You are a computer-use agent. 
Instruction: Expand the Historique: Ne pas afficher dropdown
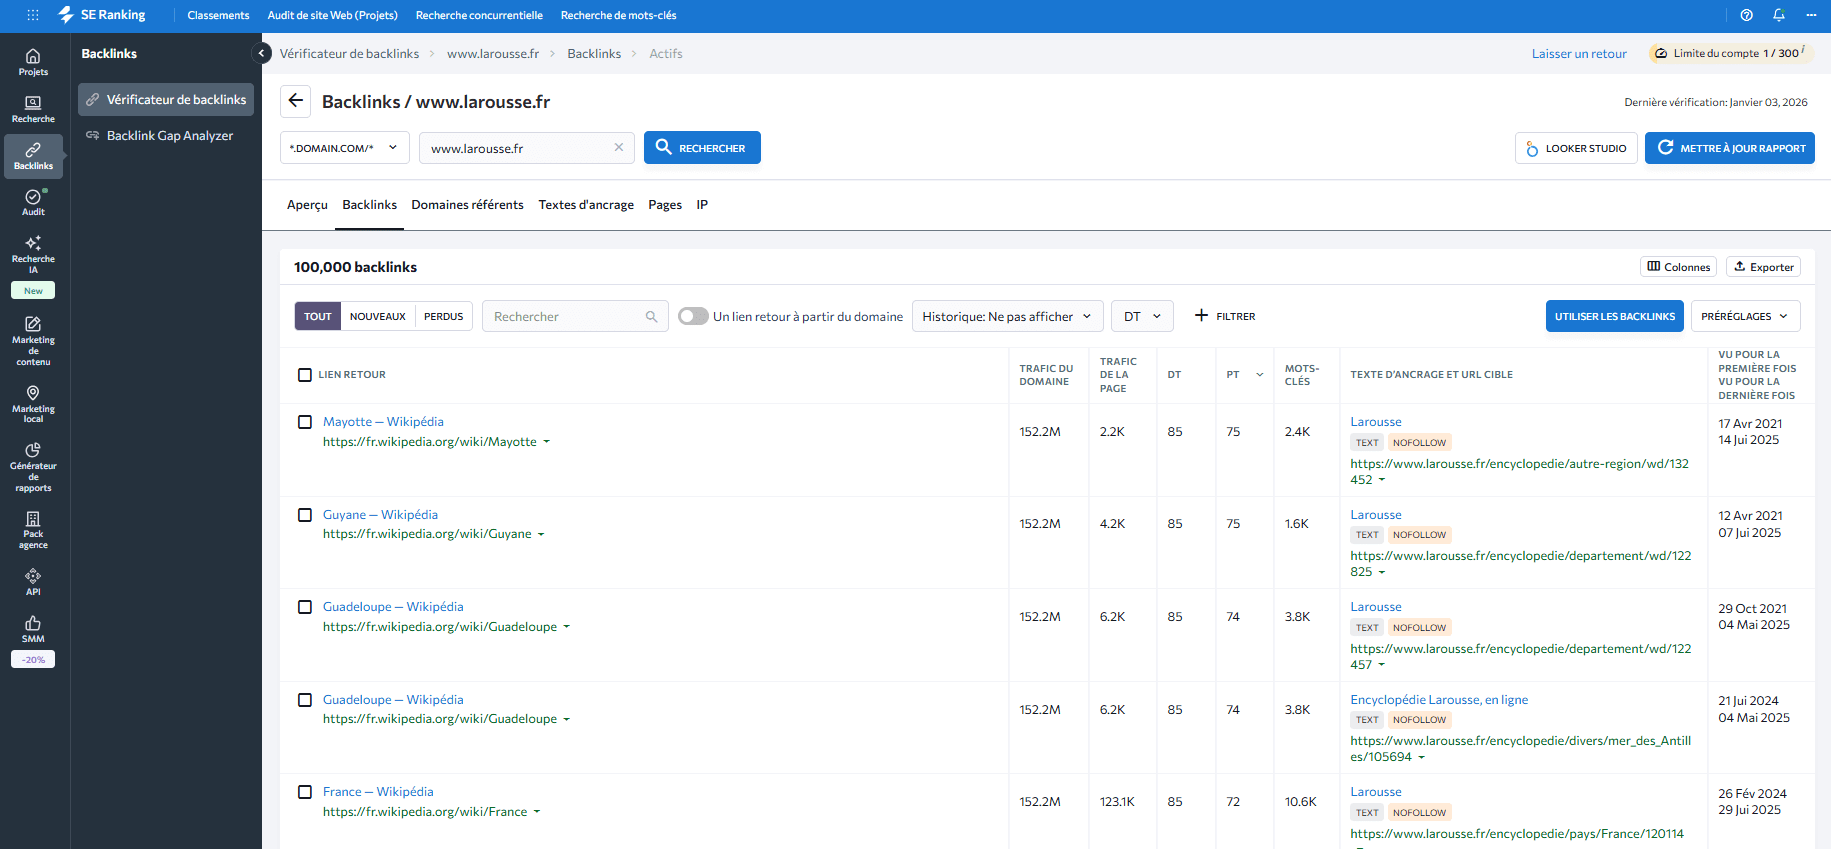click(x=1007, y=316)
